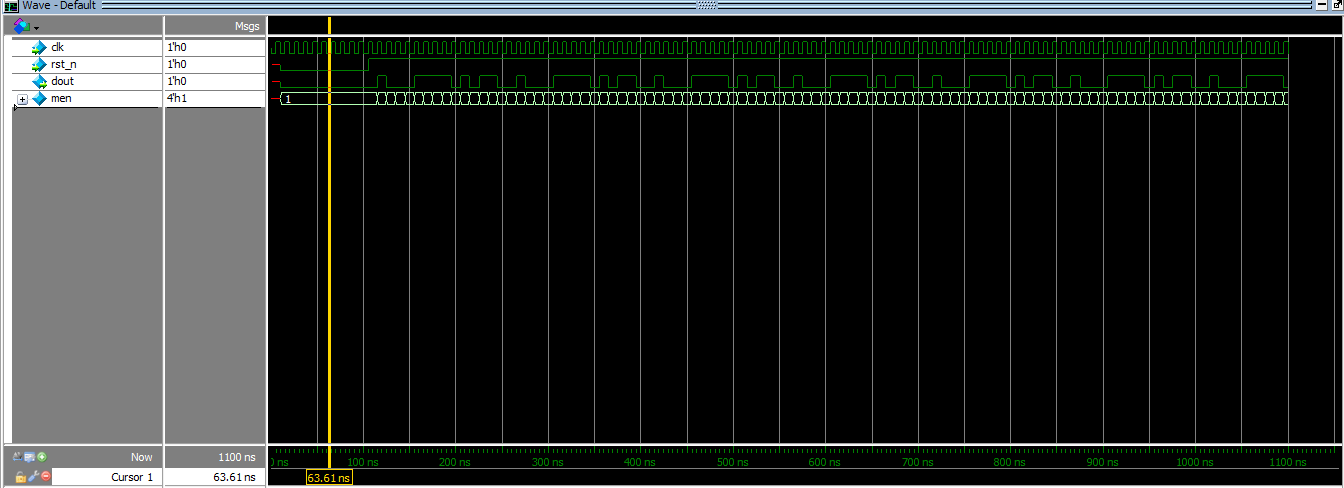
Task: Select the clk signal name
Action: pos(57,47)
